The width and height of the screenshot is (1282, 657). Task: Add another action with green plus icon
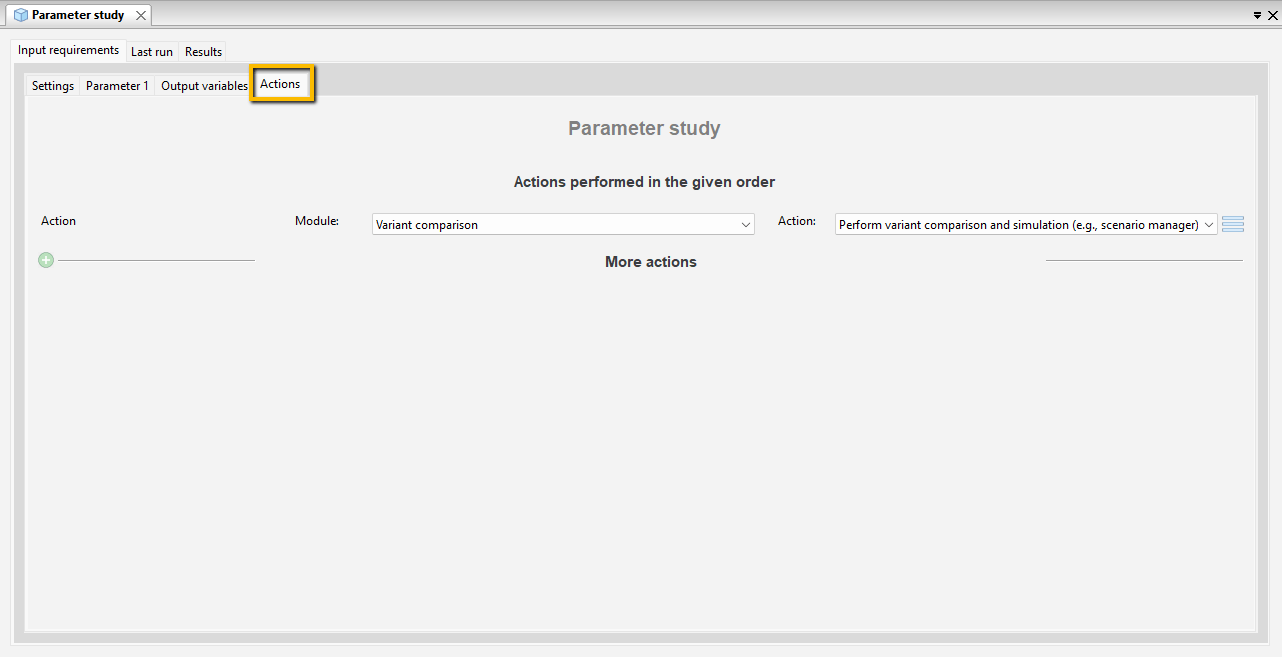pos(46,260)
